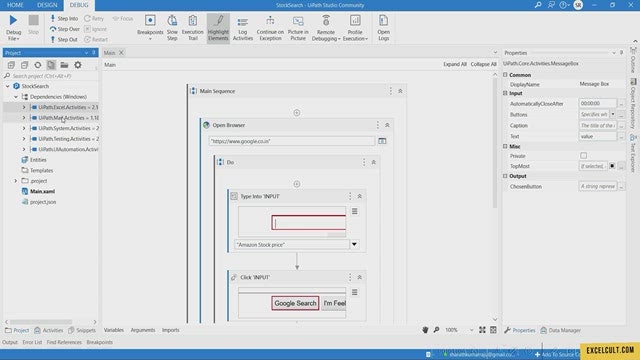Collapse the Common property group
The image size is (640, 360).
505,75
